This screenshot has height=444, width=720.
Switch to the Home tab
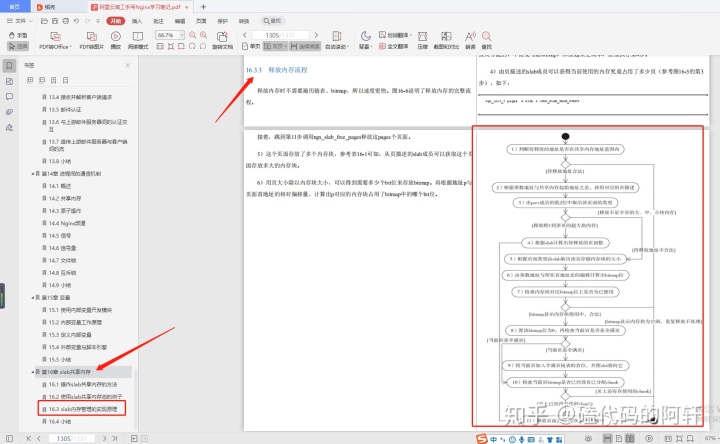(15, 6)
